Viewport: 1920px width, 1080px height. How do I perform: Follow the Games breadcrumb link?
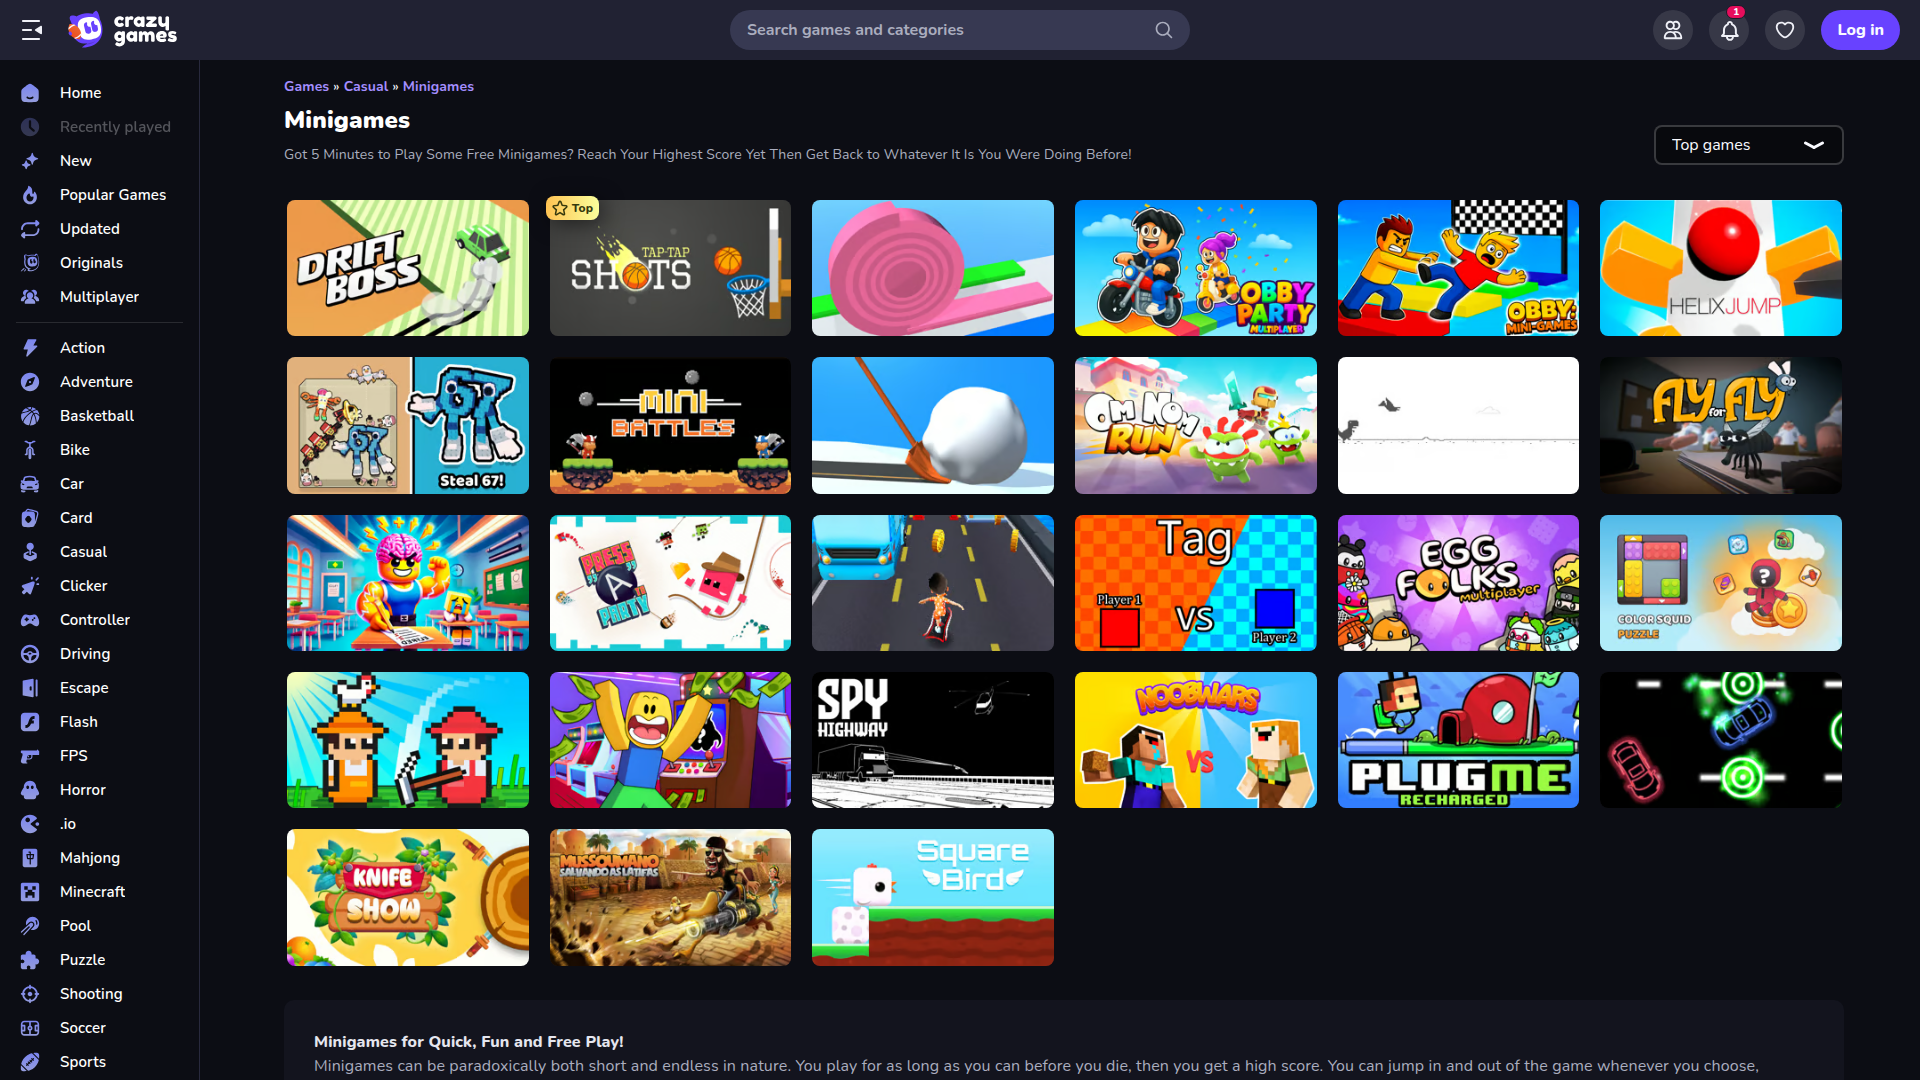(306, 87)
